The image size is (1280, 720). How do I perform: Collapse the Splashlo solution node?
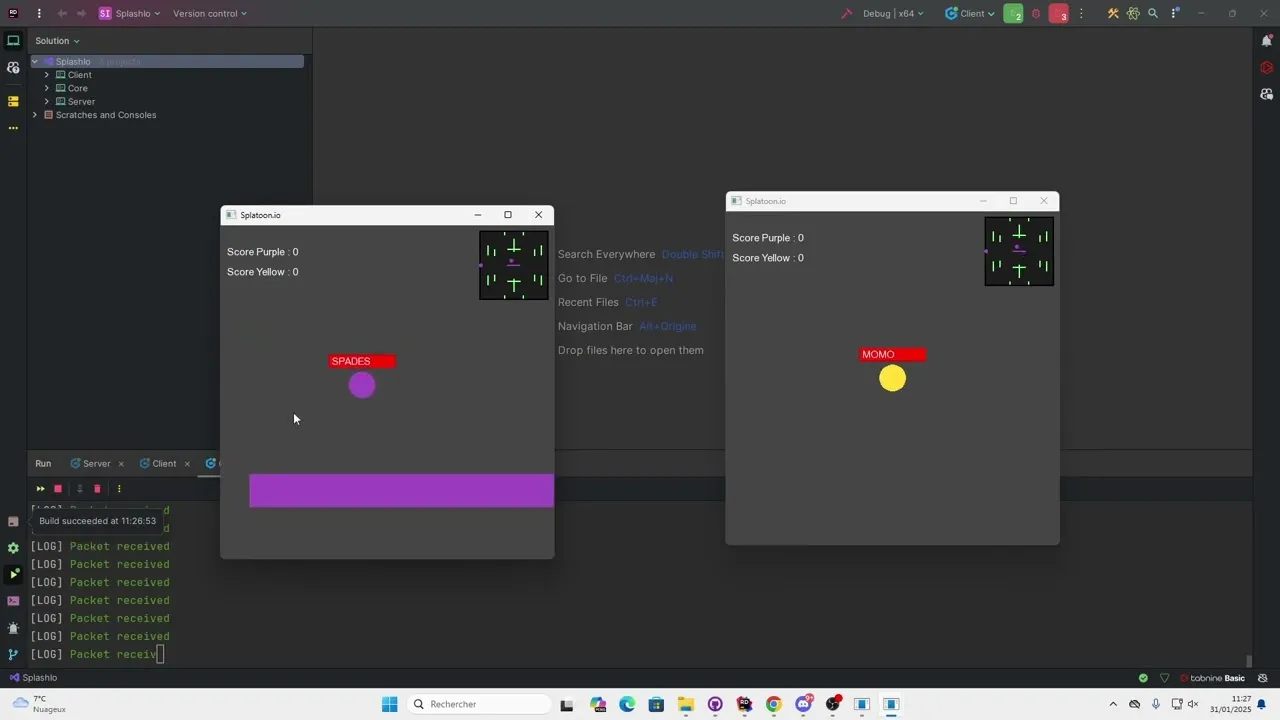coord(35,62)
